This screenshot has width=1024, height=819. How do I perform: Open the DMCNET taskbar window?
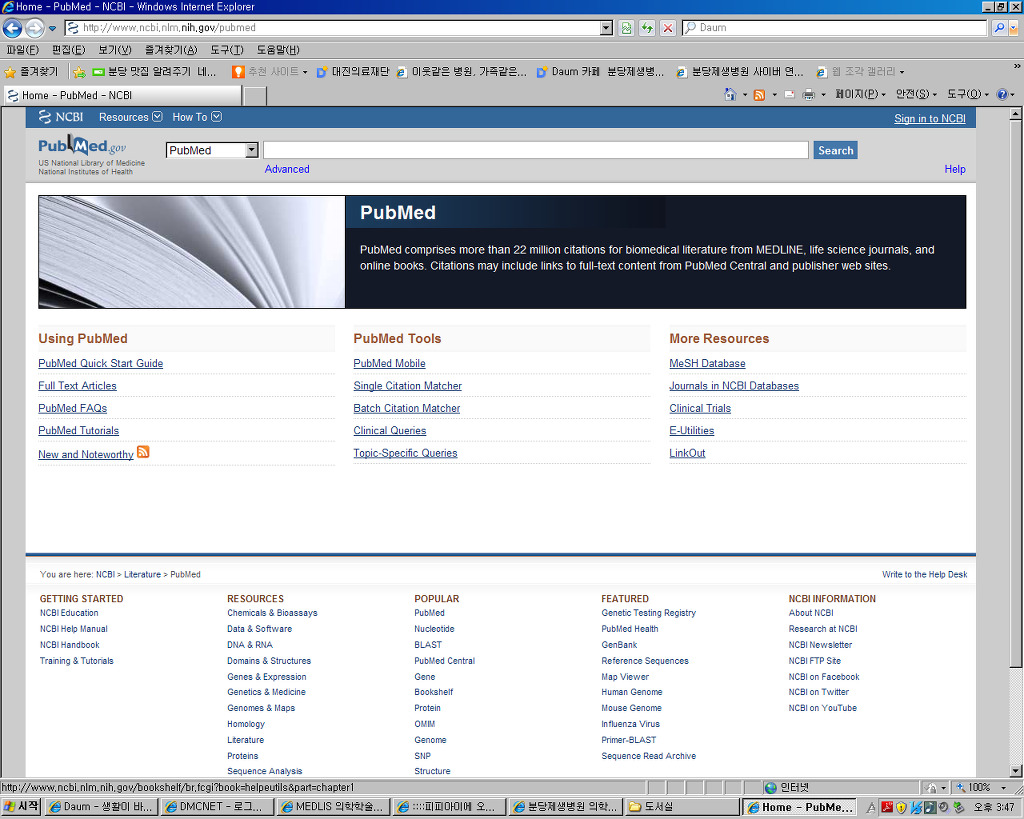(x=217, y=807)
